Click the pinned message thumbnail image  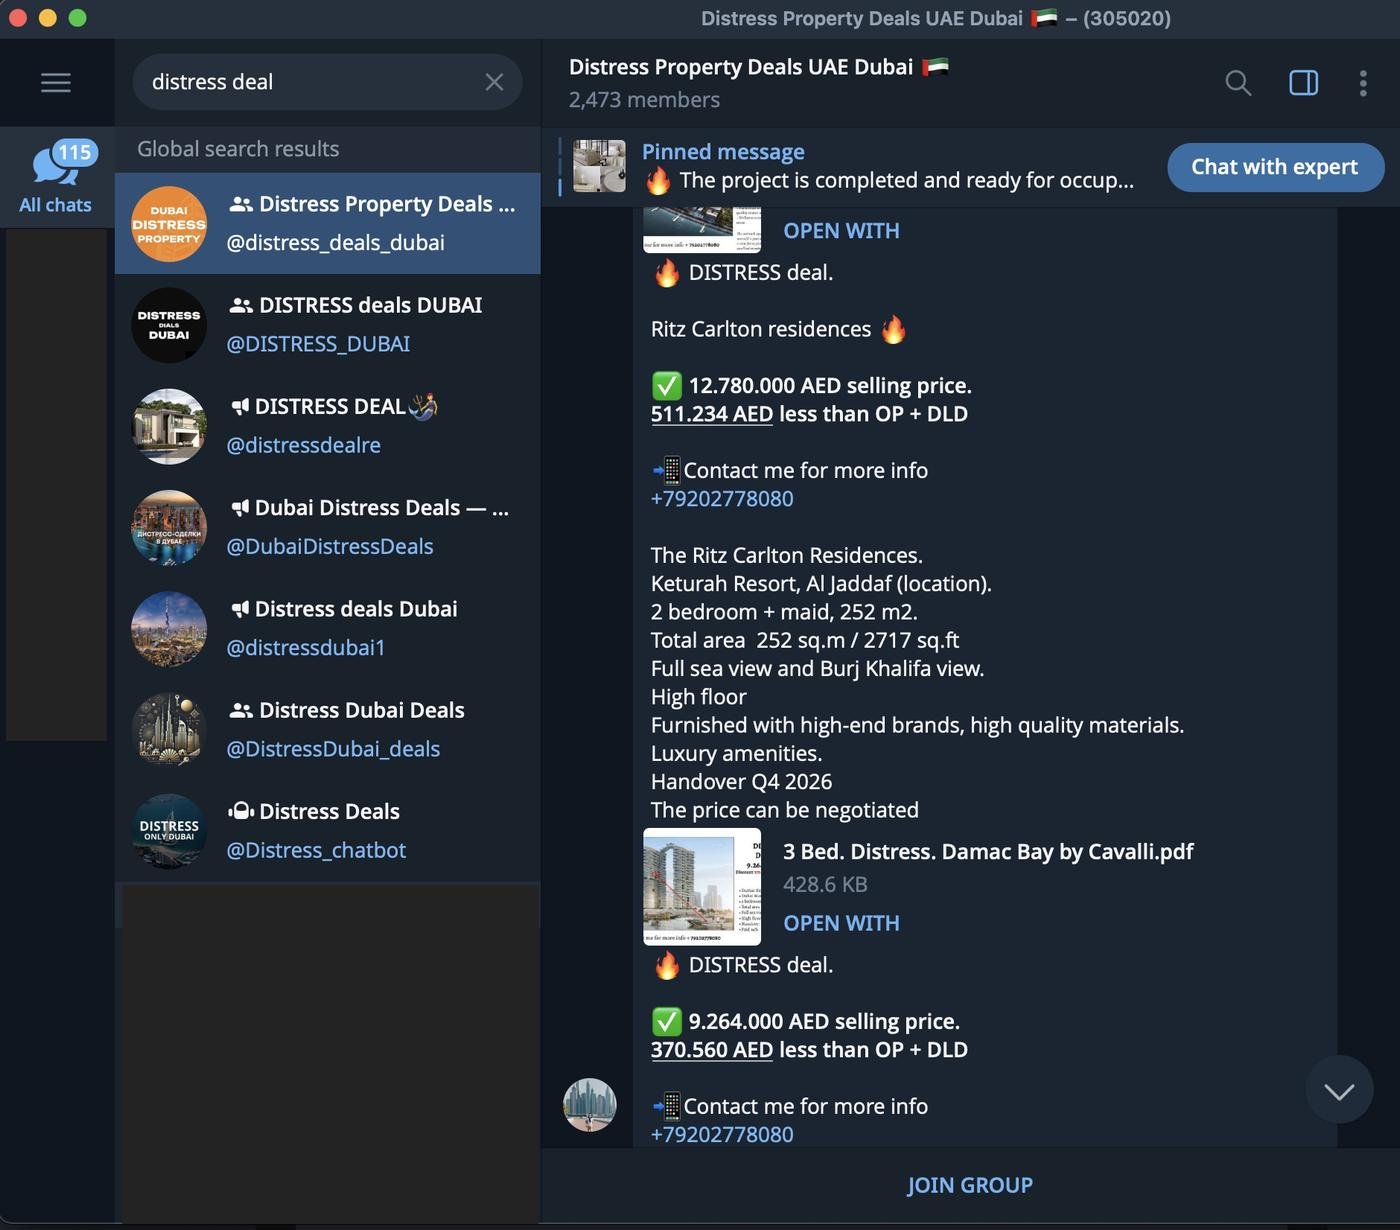pyautogui.click(x=599, y=166)
